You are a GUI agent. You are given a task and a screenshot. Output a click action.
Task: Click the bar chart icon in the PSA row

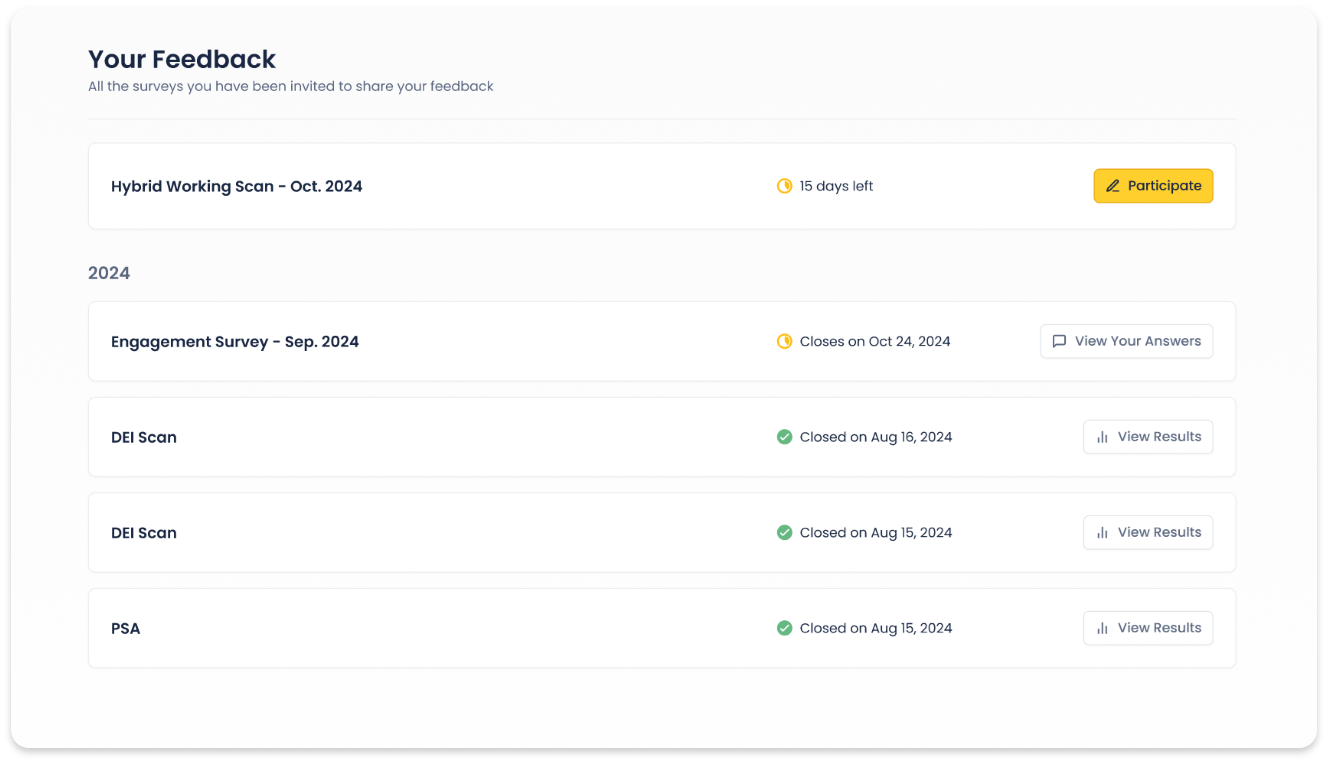[x=1102, y=628]
